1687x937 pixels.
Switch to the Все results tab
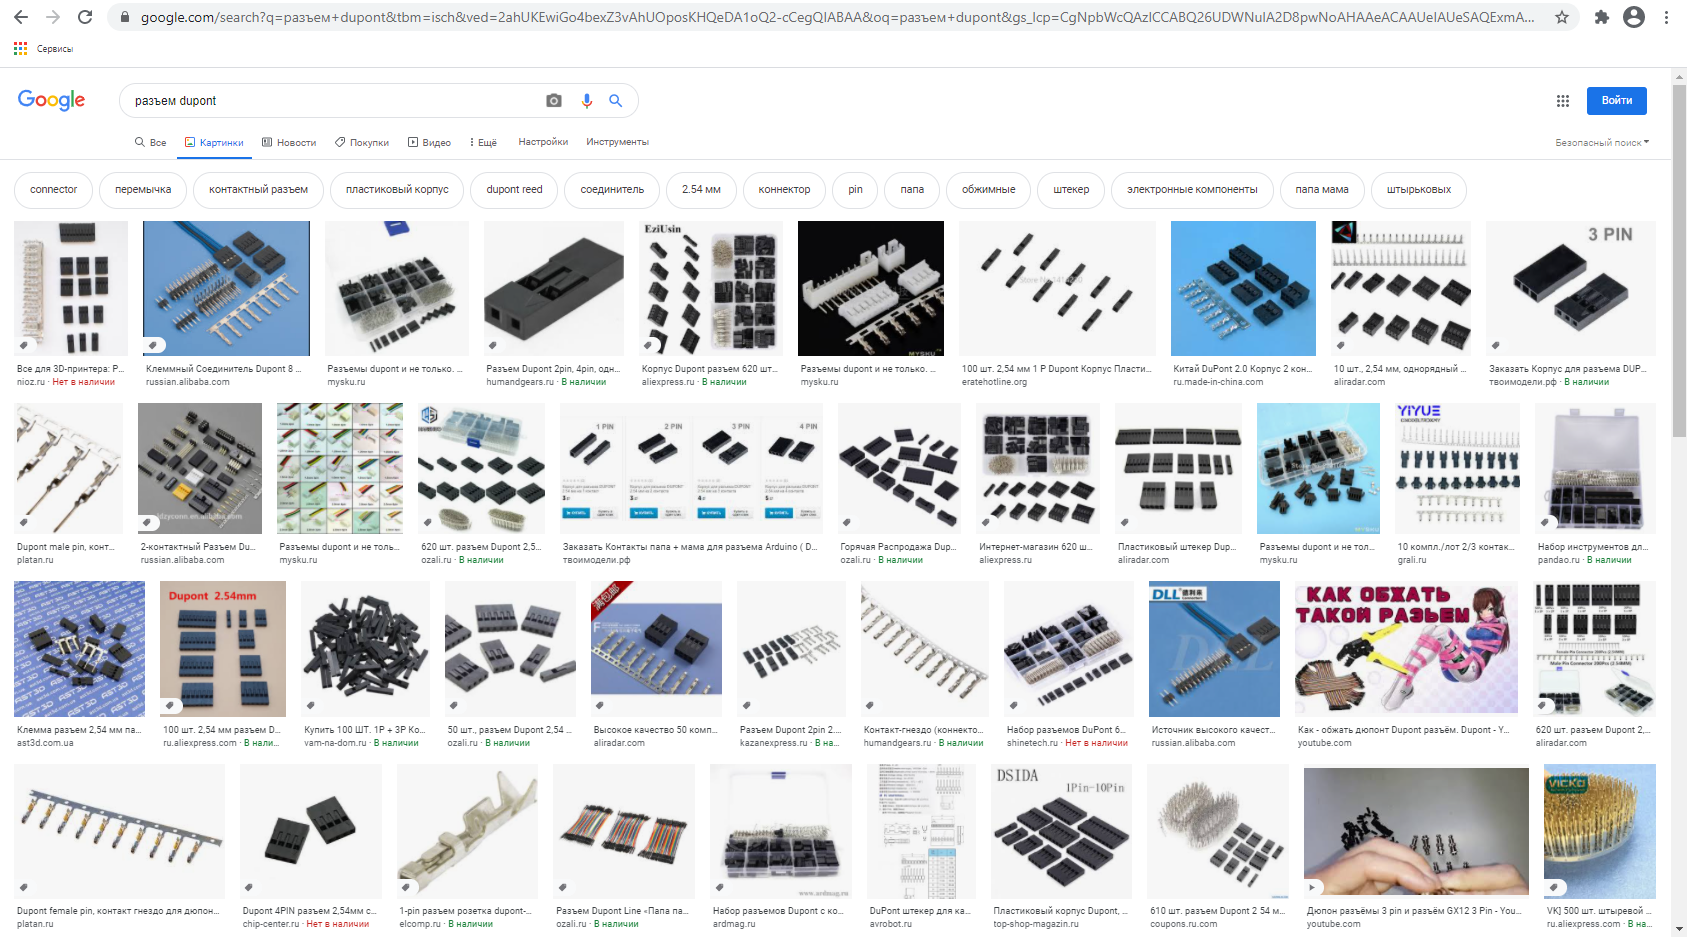click(x=151, y=142)
